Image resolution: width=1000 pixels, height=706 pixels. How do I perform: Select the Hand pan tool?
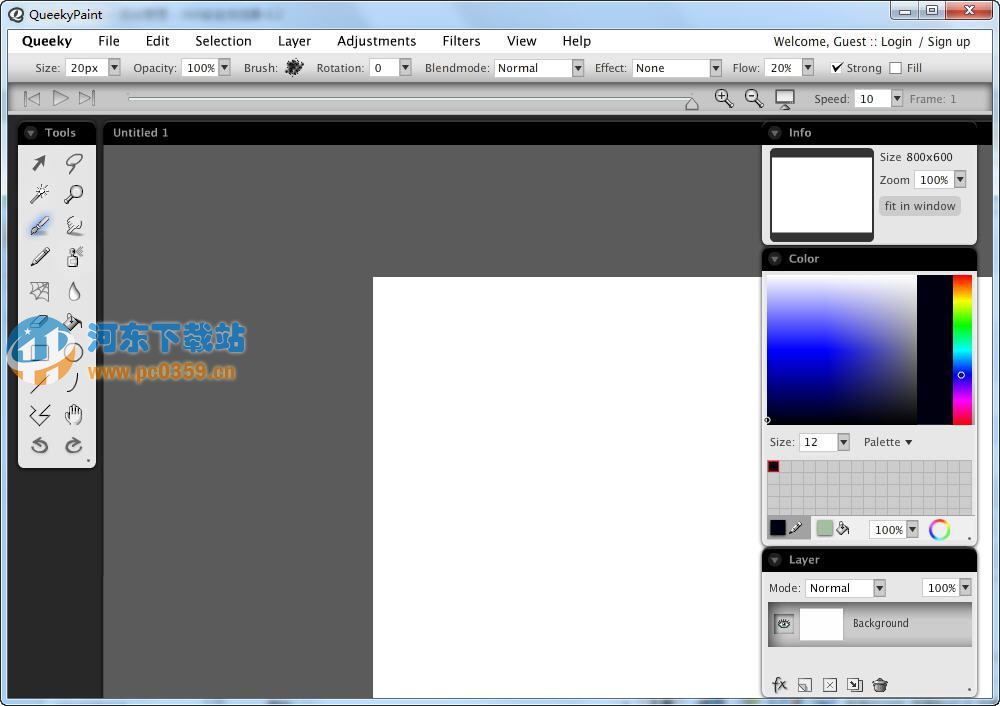point(74,415)
